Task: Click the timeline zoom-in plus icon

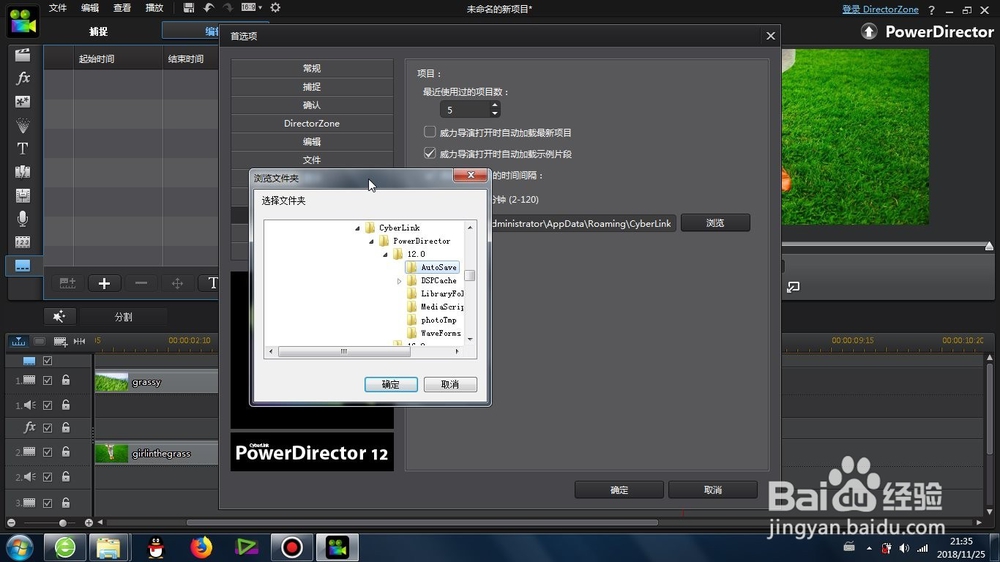Action: 89,523
